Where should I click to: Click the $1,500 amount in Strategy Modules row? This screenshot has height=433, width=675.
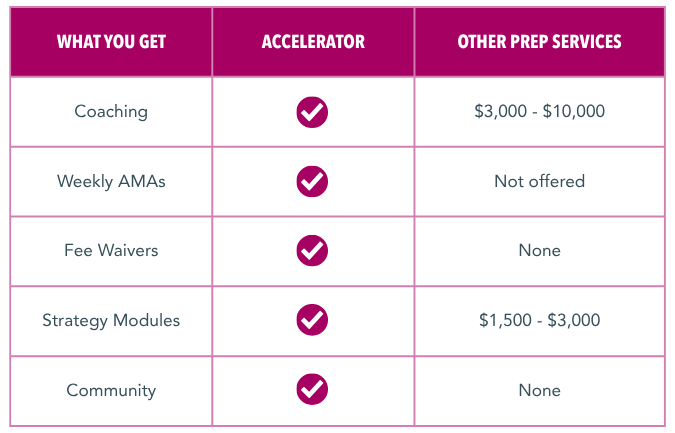point(505,320)
